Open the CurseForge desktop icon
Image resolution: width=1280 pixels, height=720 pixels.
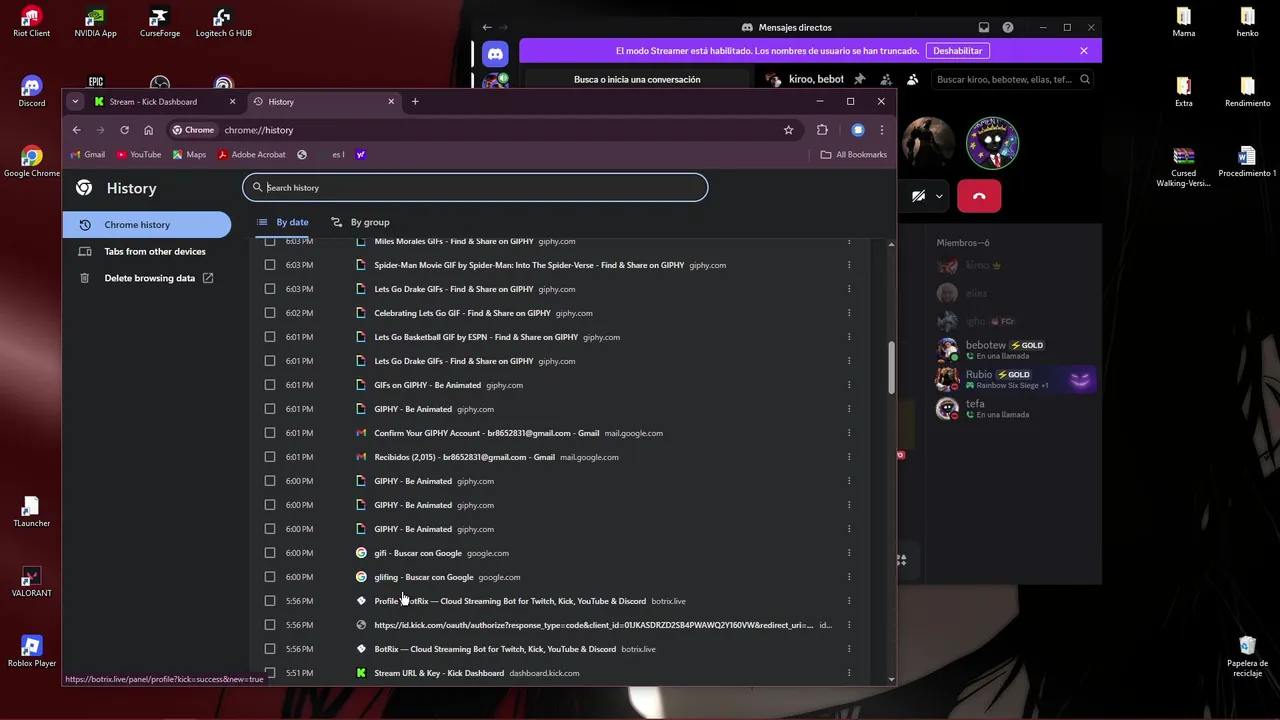coord(160,21)
